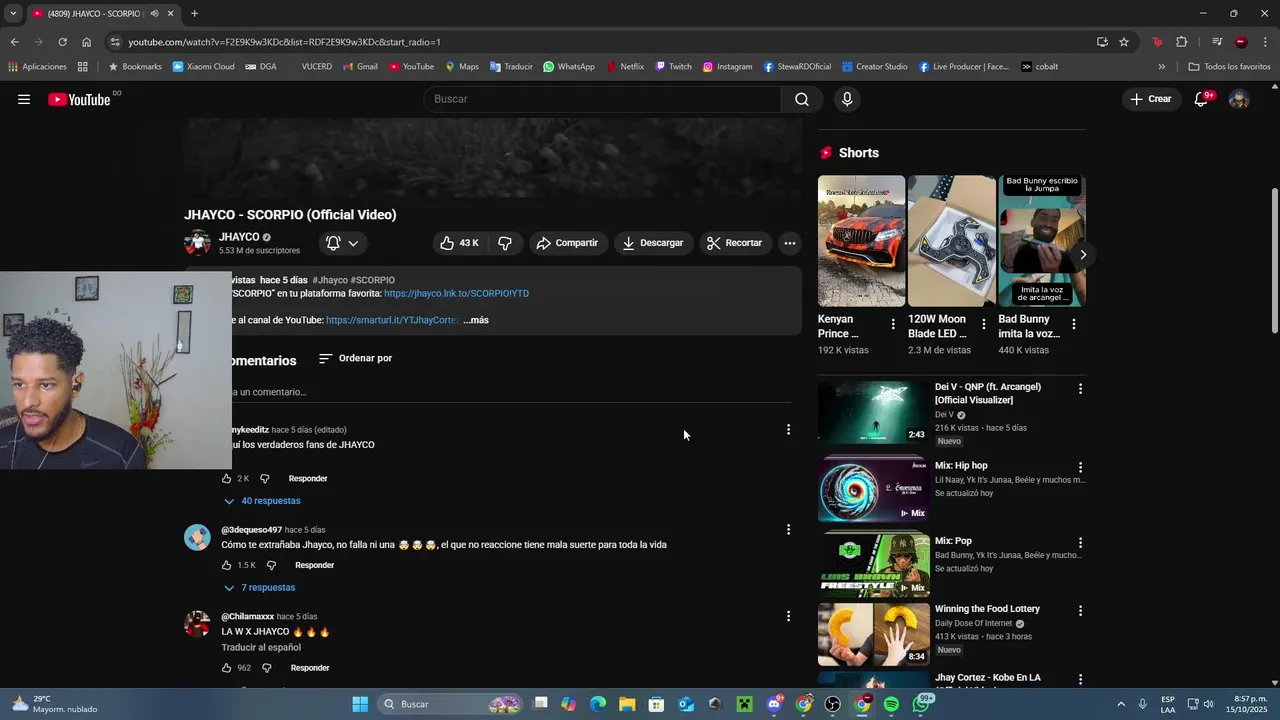Go back in browser history

point(14,42)
